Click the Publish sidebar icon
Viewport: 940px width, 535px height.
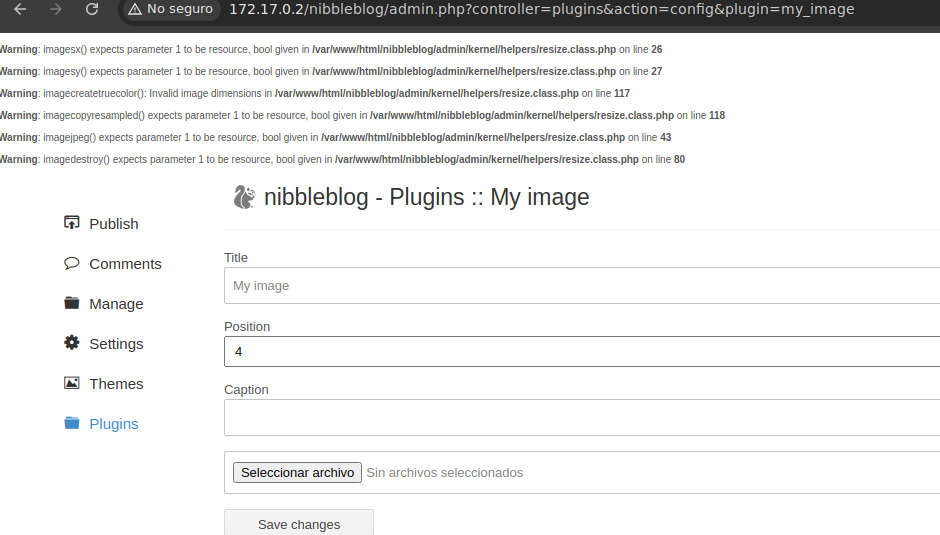[x=71, y=223]
